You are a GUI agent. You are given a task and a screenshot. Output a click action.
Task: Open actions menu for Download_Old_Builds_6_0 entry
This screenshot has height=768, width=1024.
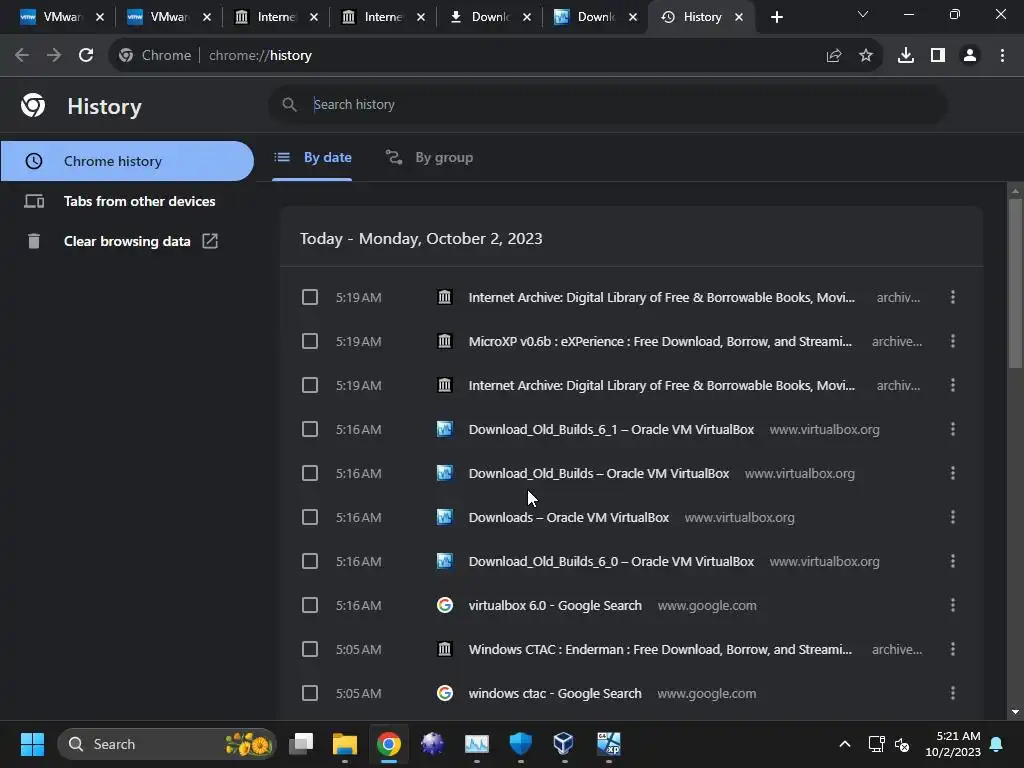(953, 561)
